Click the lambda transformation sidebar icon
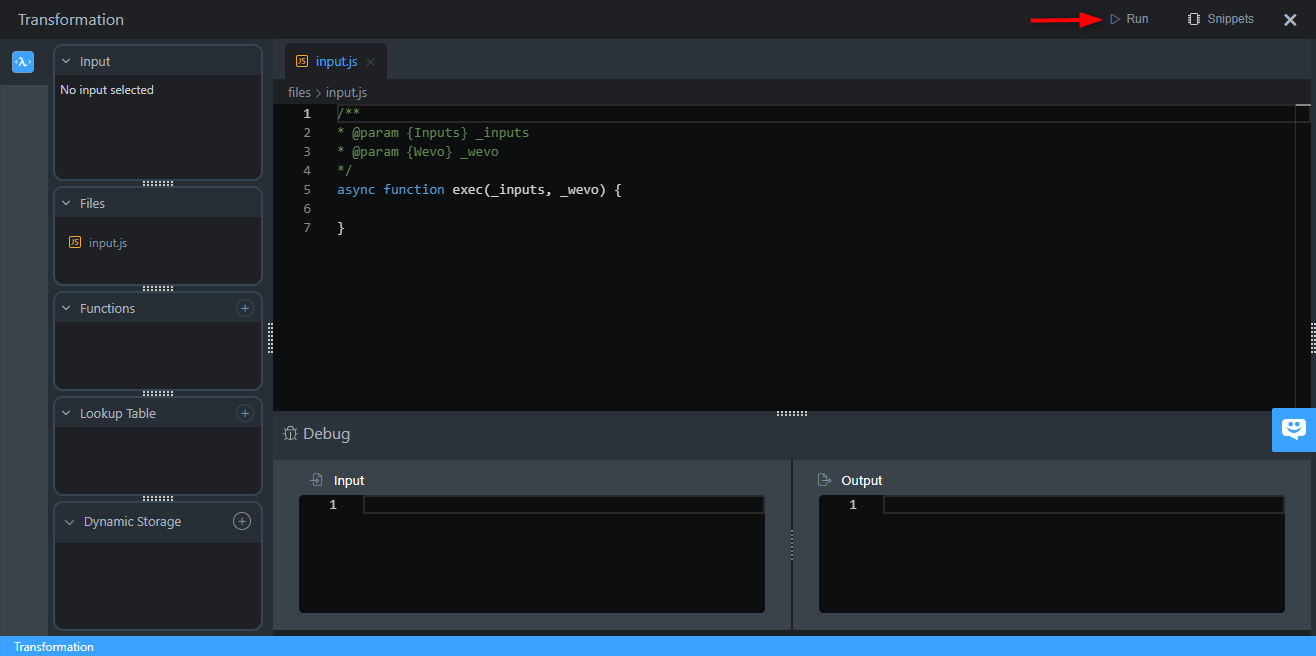The image size is (1316, 656). click(x=23, y=62)
